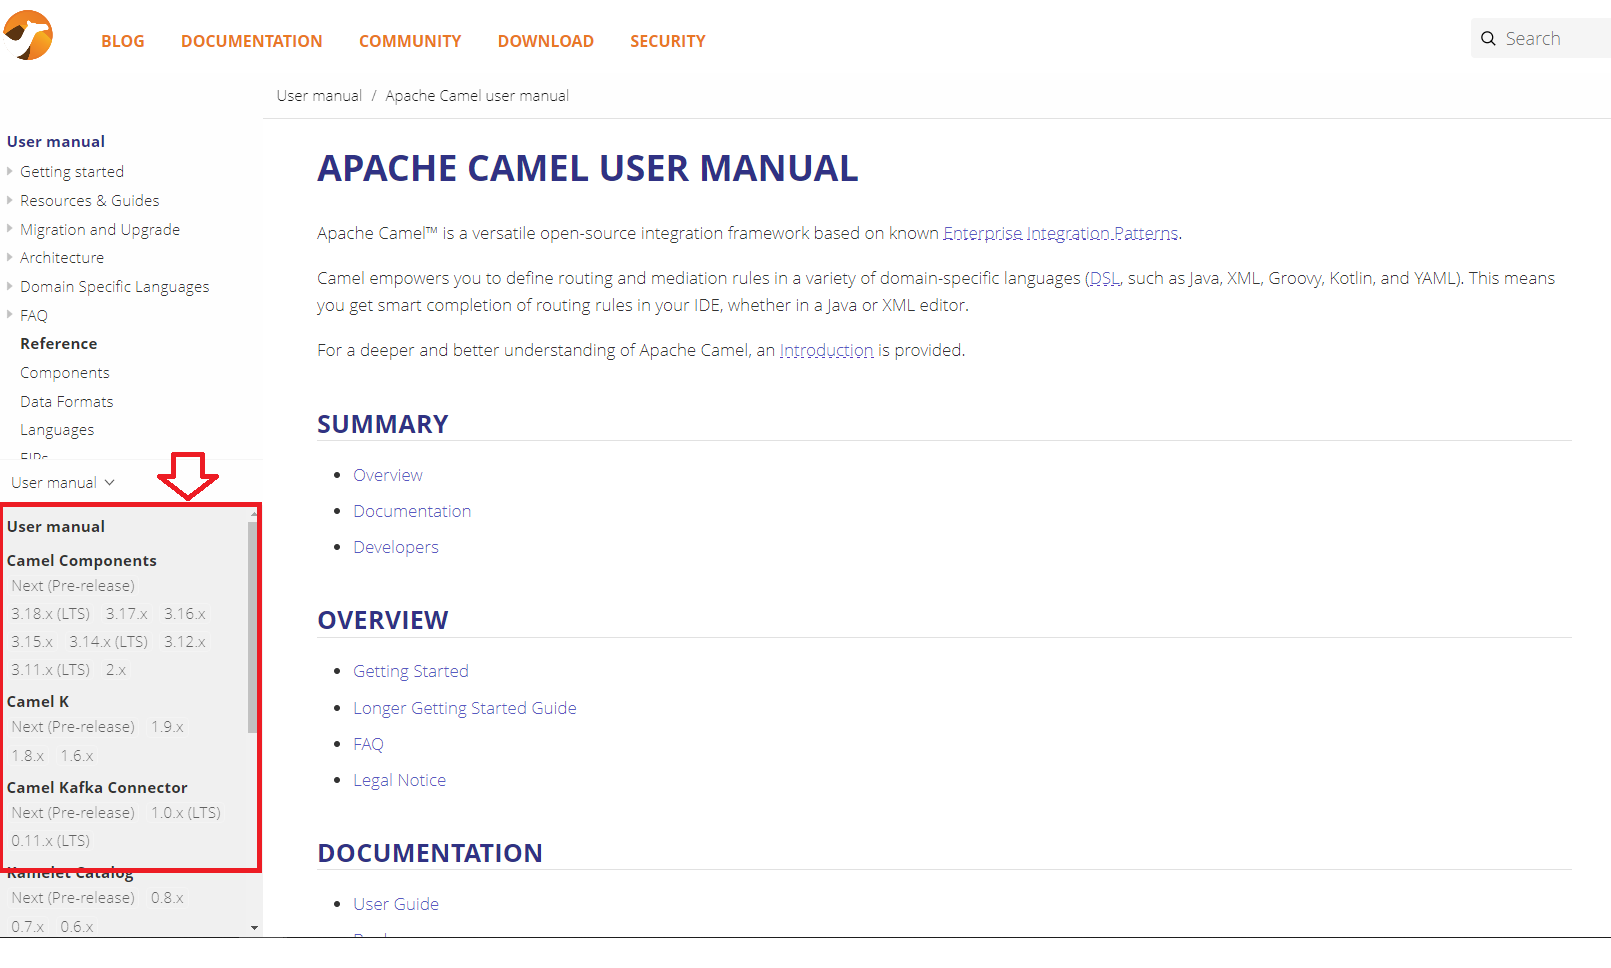Select Camel Components Next (Pre-release)
The image size is (1611, 968).
[73, 586]
